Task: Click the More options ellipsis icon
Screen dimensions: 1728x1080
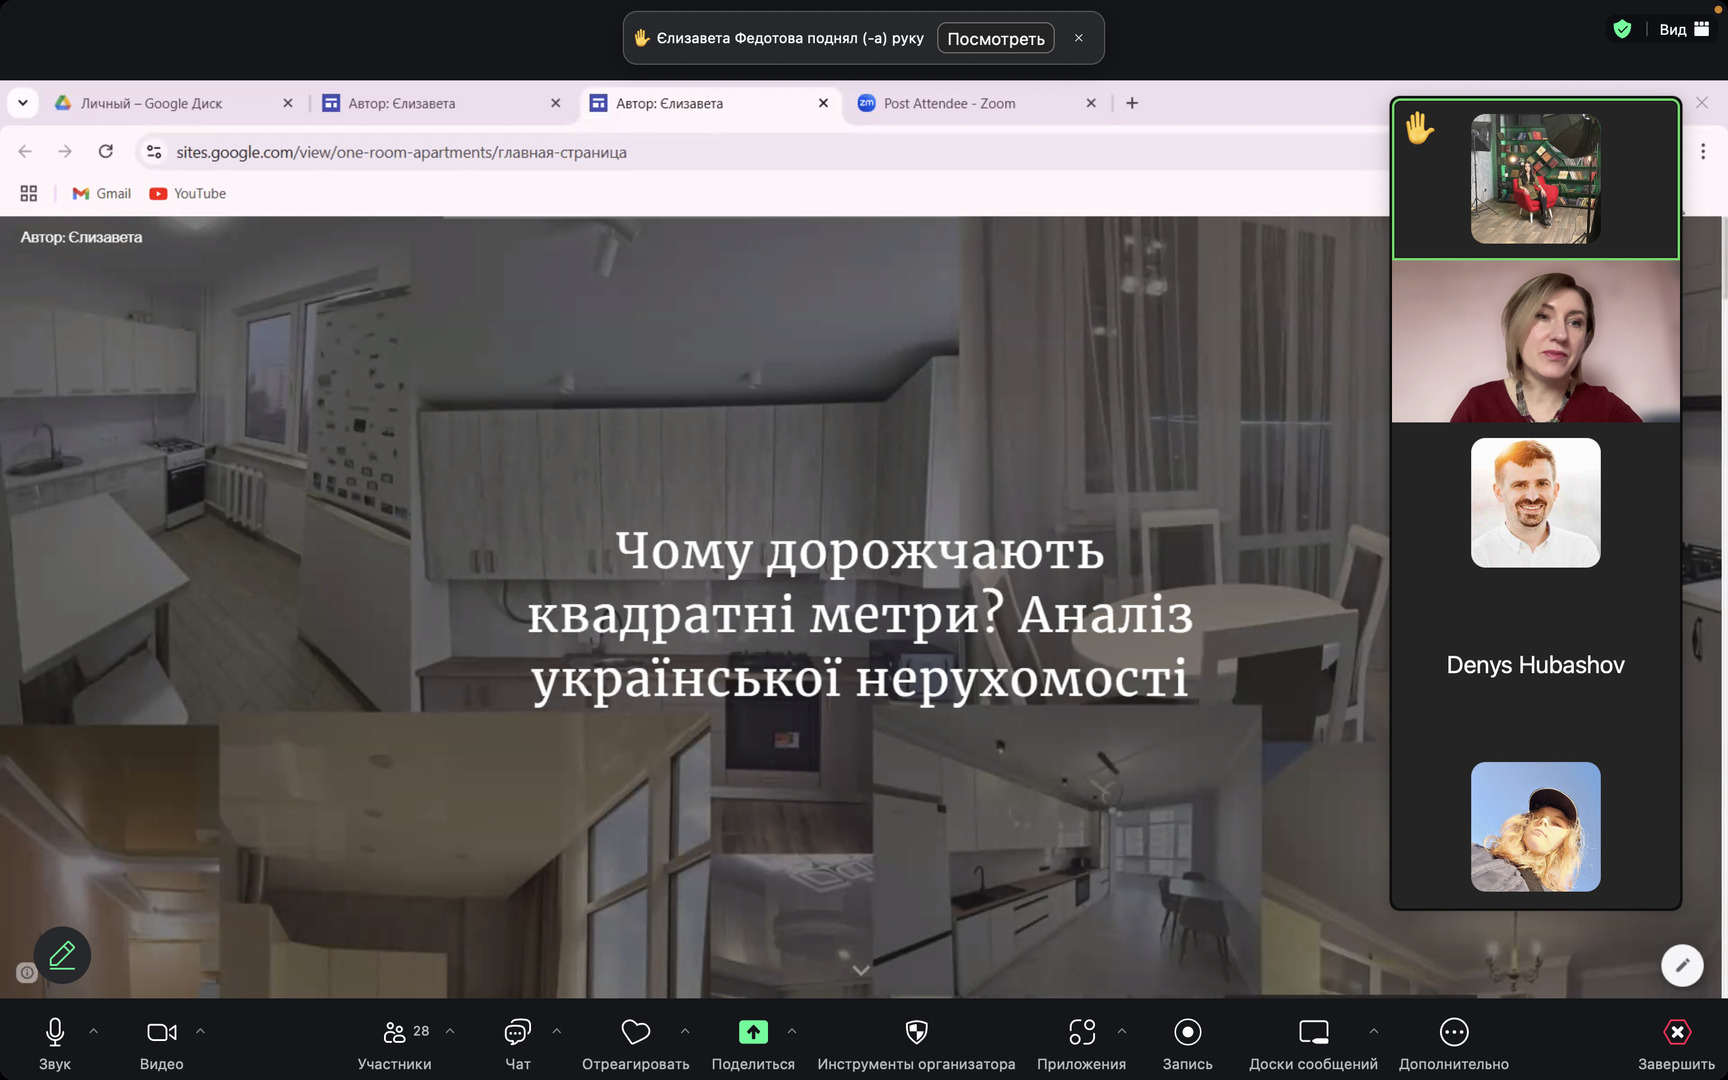Action: 1453,1032
